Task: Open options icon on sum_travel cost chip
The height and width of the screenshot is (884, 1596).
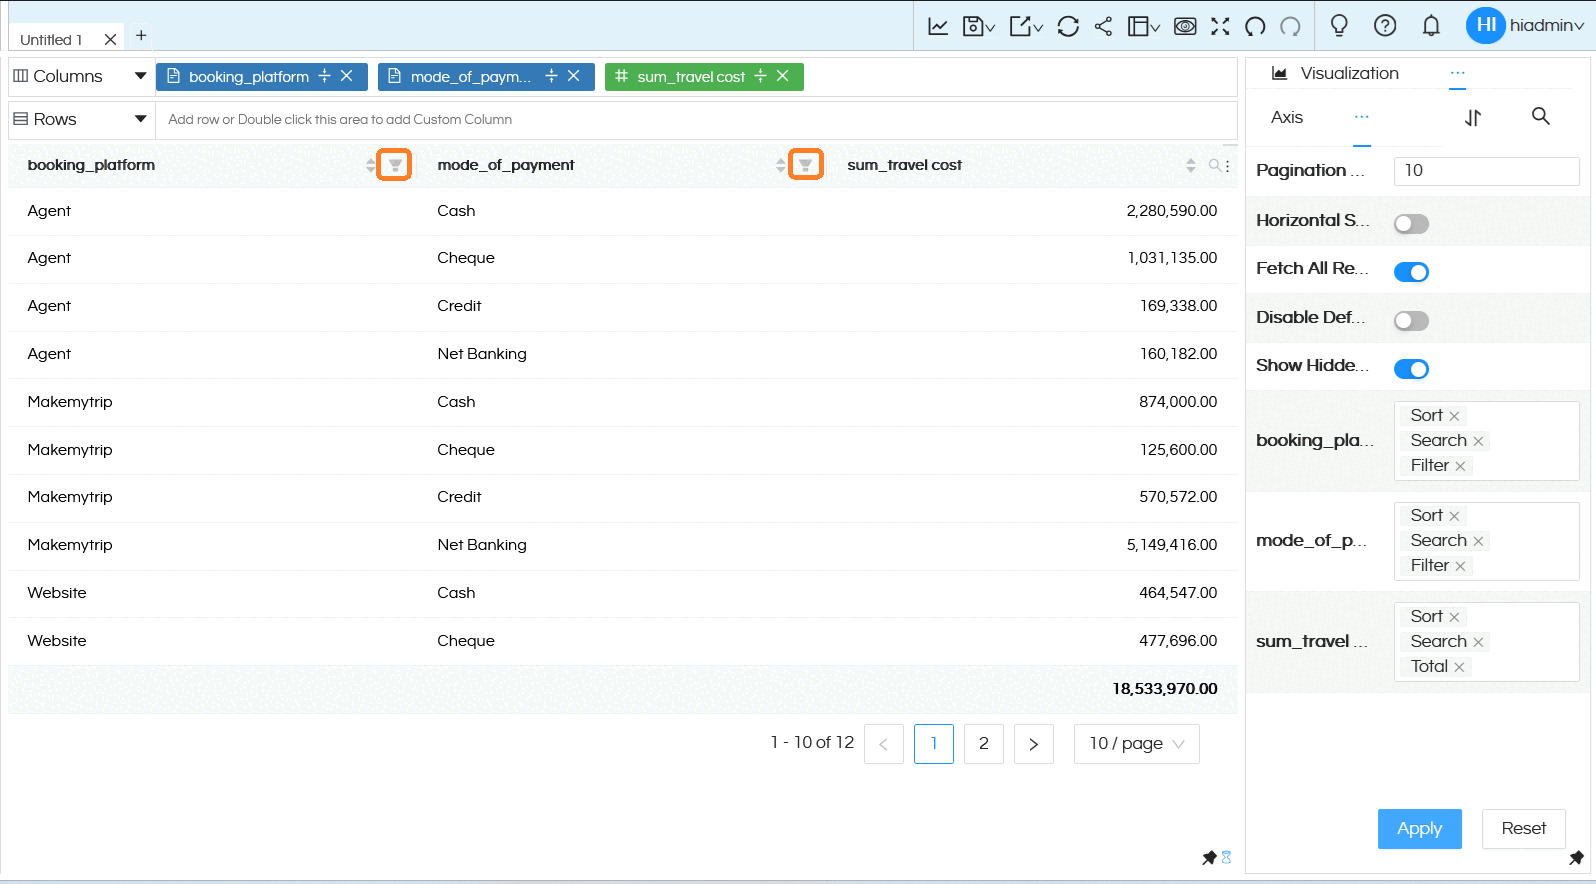Action: [760, 76]
